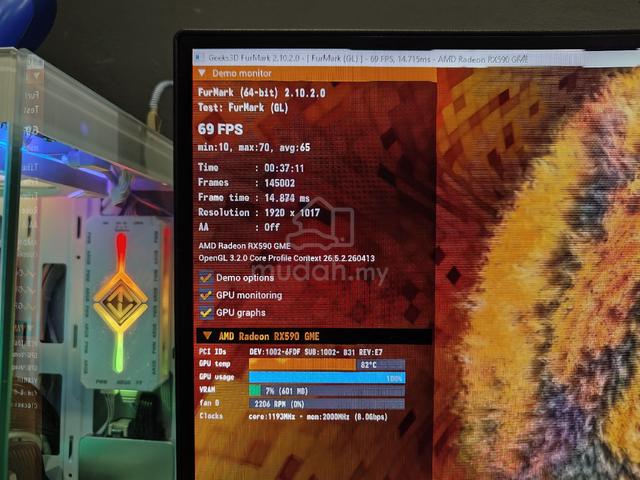
Task: Click the AA : Off line
Action: [239, 227]
